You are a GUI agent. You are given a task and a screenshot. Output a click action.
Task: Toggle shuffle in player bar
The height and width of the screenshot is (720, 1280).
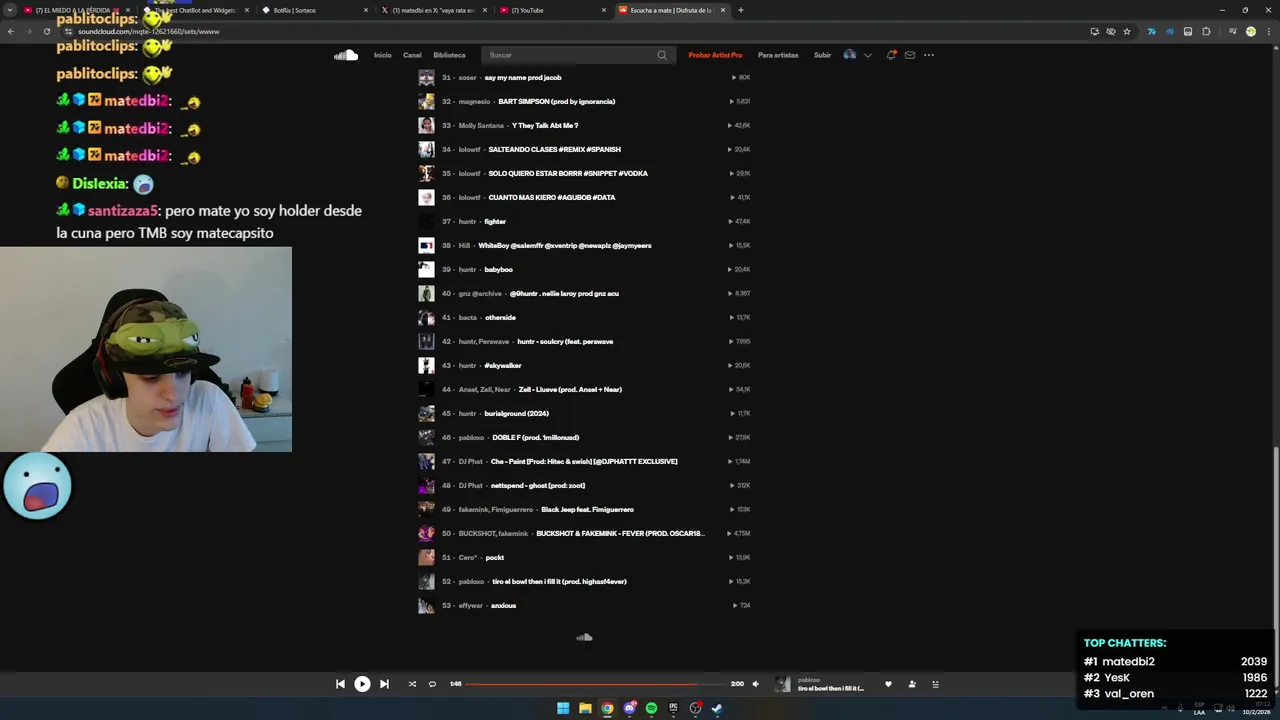tap(412, 684)
